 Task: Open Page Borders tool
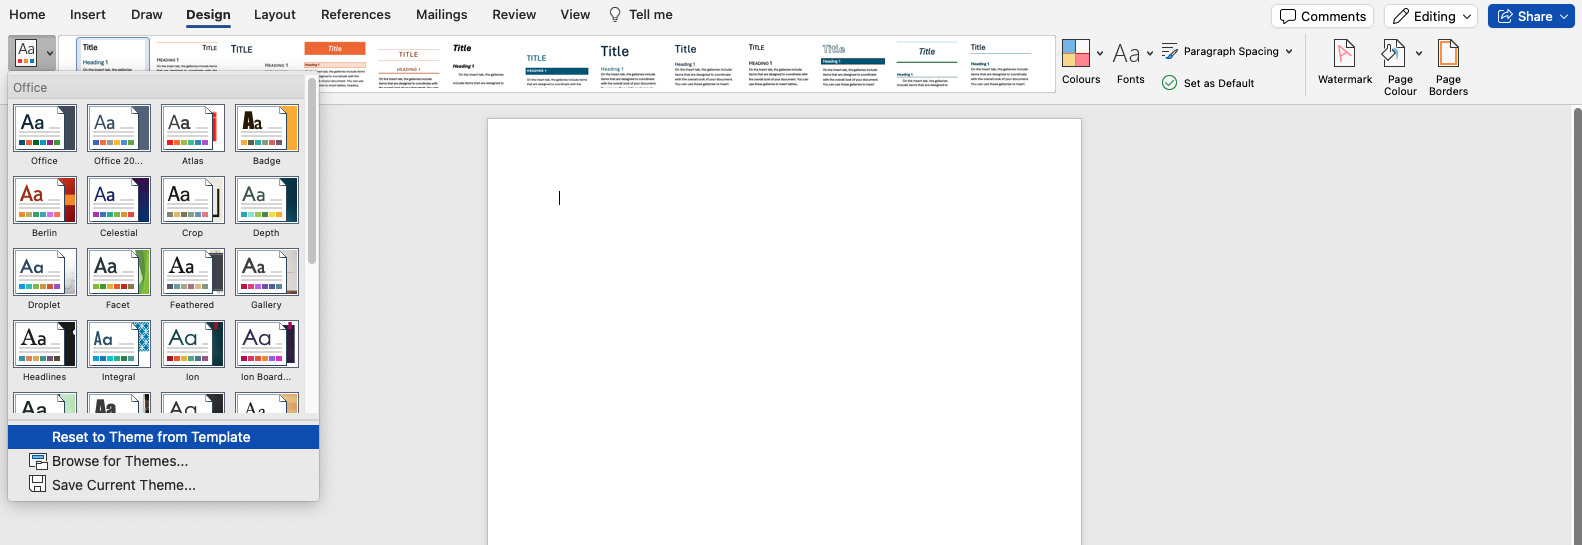pos(1447,54)
